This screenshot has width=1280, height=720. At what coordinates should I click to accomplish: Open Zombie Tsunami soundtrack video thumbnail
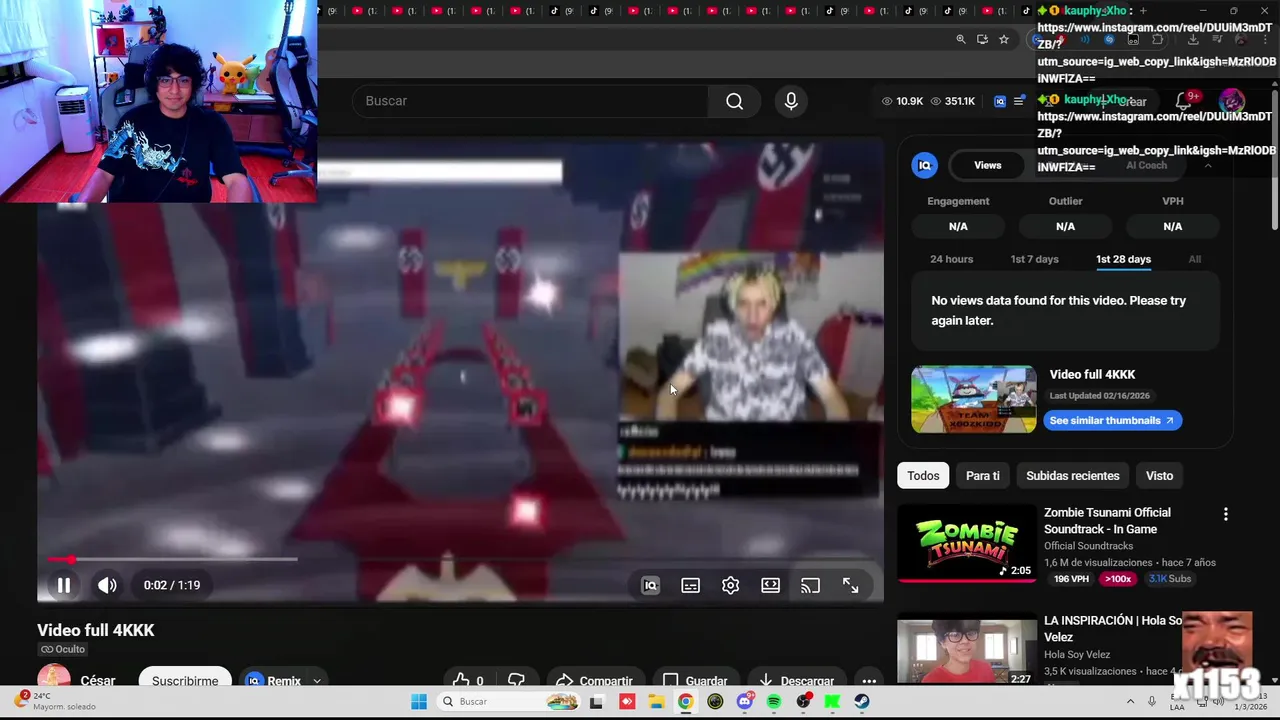click(x=966, y=543)
